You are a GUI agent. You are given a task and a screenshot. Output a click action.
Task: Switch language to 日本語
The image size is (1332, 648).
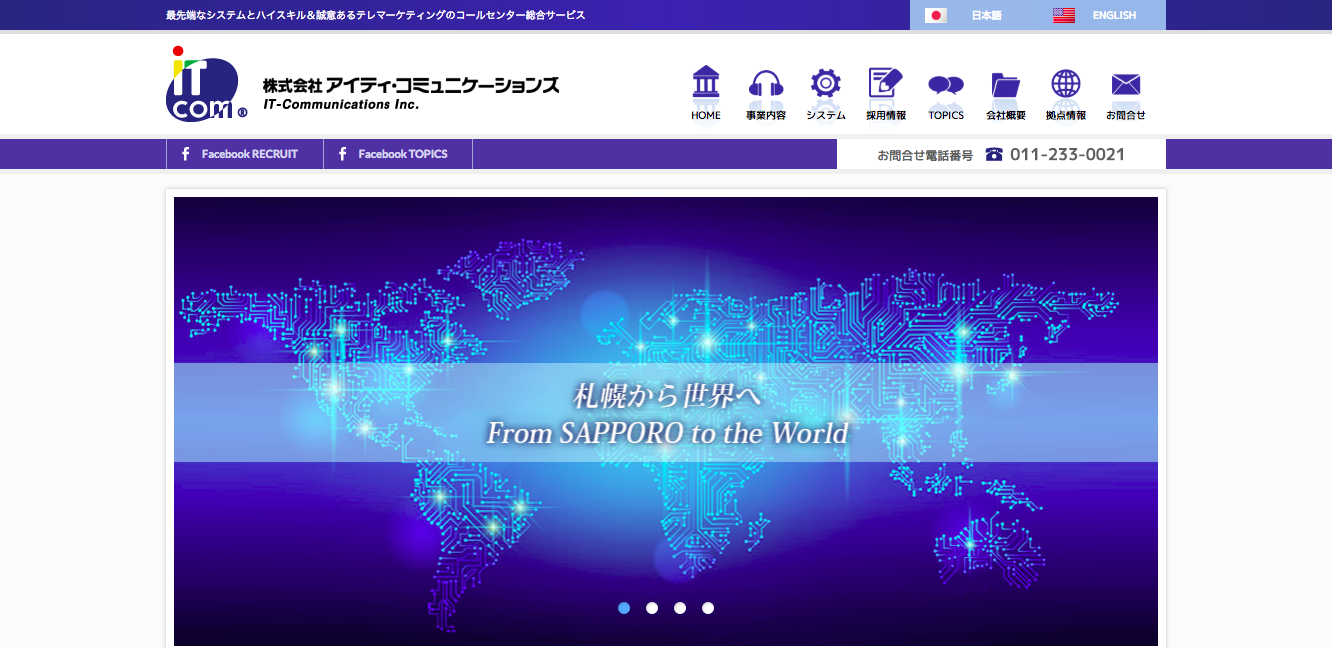coord(986,16)
